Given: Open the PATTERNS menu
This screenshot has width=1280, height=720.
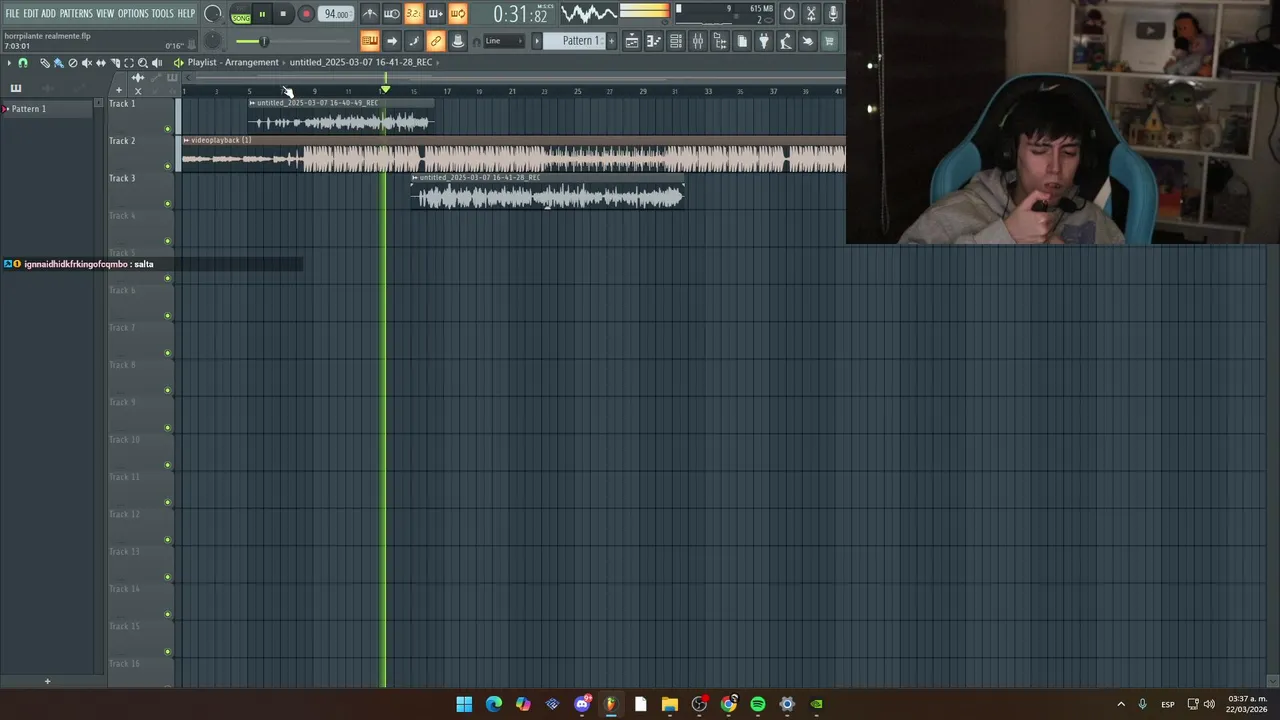Looking at the screenshot, I should coord(76,13).
